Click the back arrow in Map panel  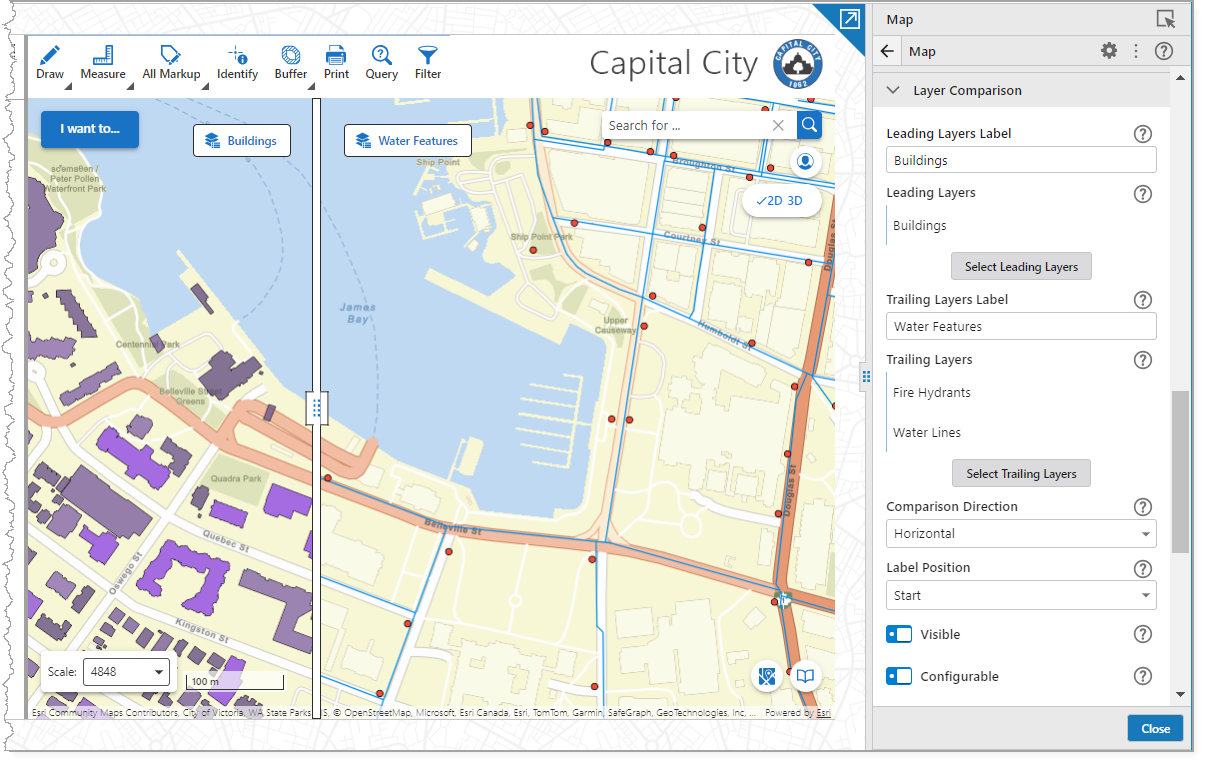(887, 51)
